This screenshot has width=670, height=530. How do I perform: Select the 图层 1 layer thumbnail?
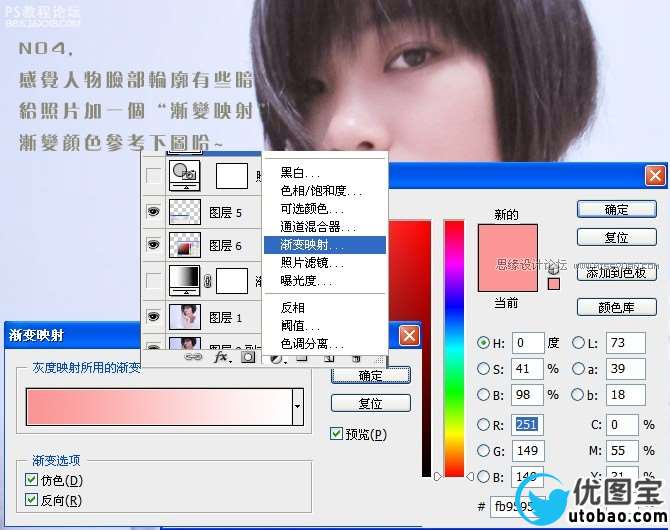[x=185, y=317]
